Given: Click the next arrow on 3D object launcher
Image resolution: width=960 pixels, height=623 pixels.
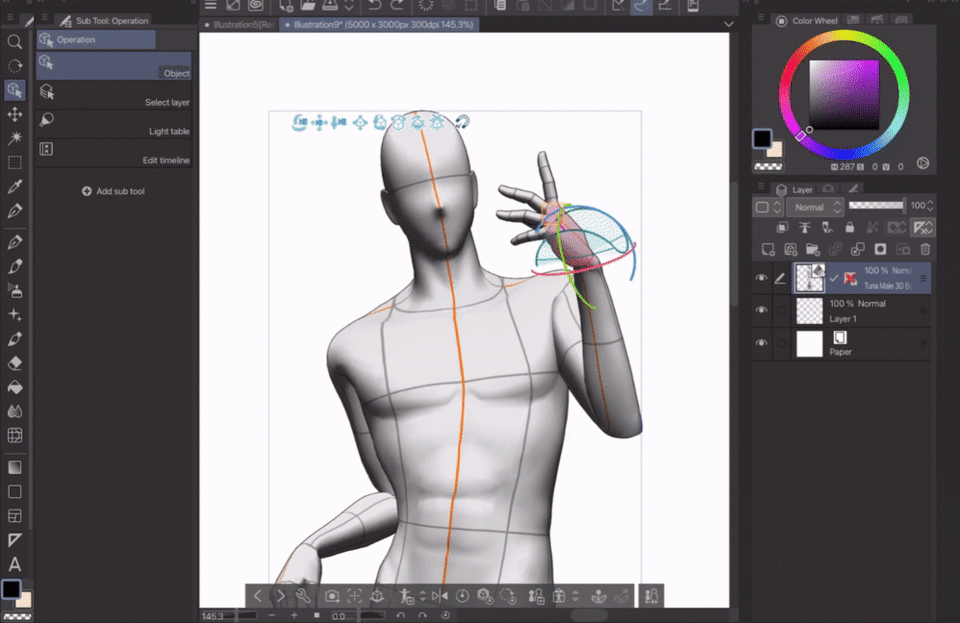Looking at the screenshot, I should (x=280, y=596).
